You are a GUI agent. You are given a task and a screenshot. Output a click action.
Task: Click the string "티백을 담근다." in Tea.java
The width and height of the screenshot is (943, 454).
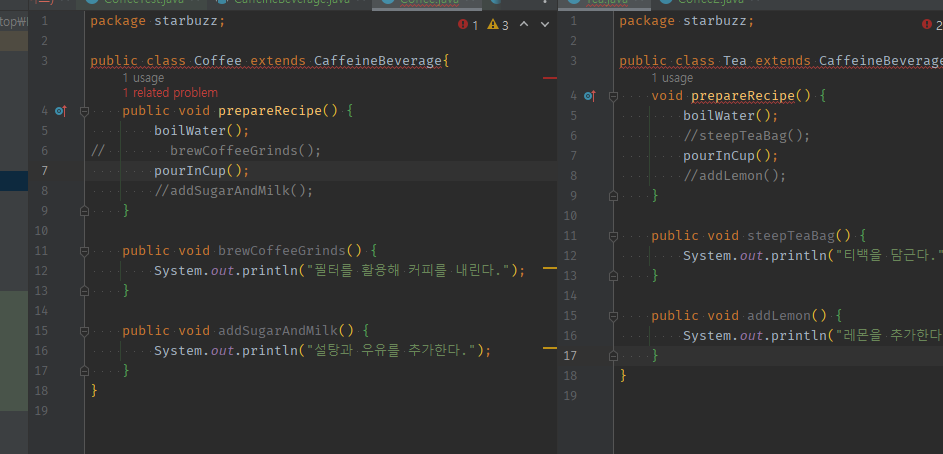point(889,256)
